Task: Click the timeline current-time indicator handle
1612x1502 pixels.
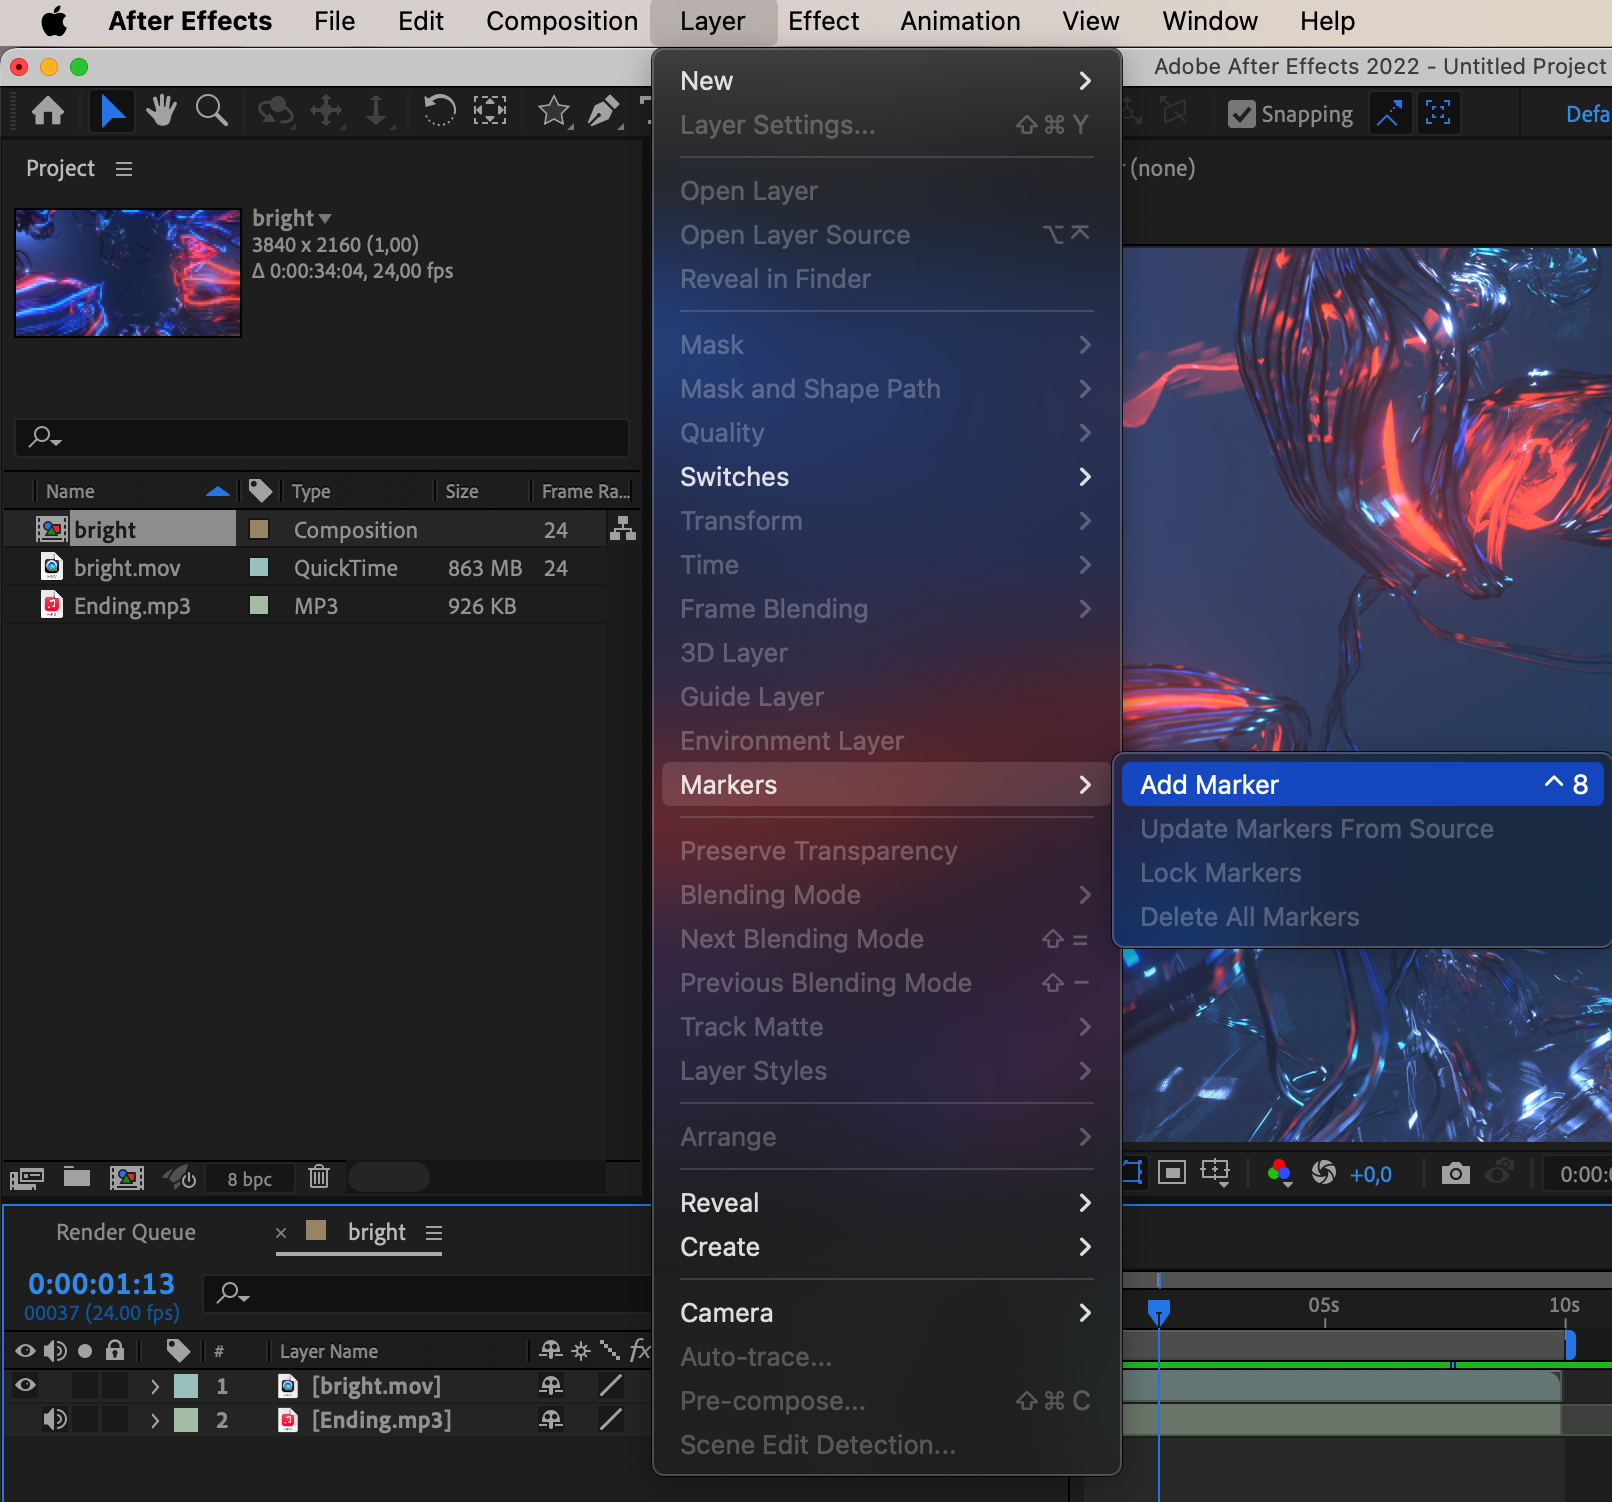Action: [x=1159, y=1311]
